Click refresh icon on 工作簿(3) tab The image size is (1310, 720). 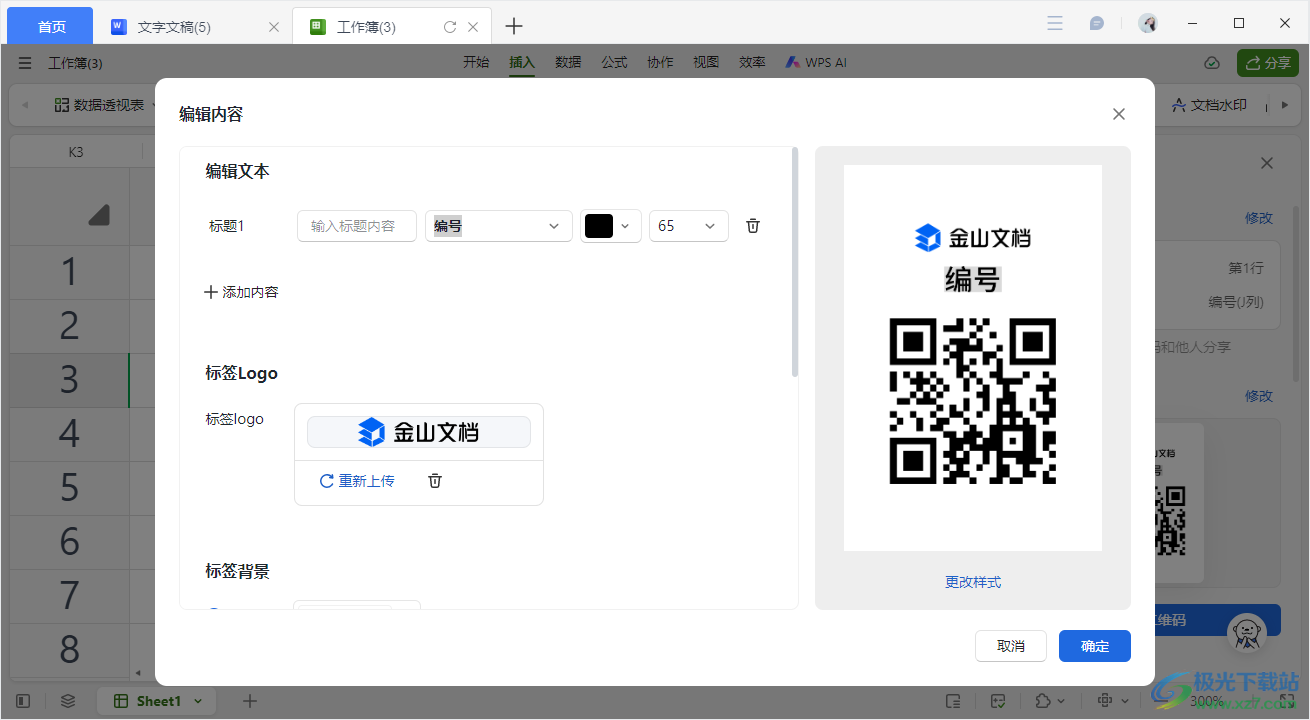tap(450, 27)
